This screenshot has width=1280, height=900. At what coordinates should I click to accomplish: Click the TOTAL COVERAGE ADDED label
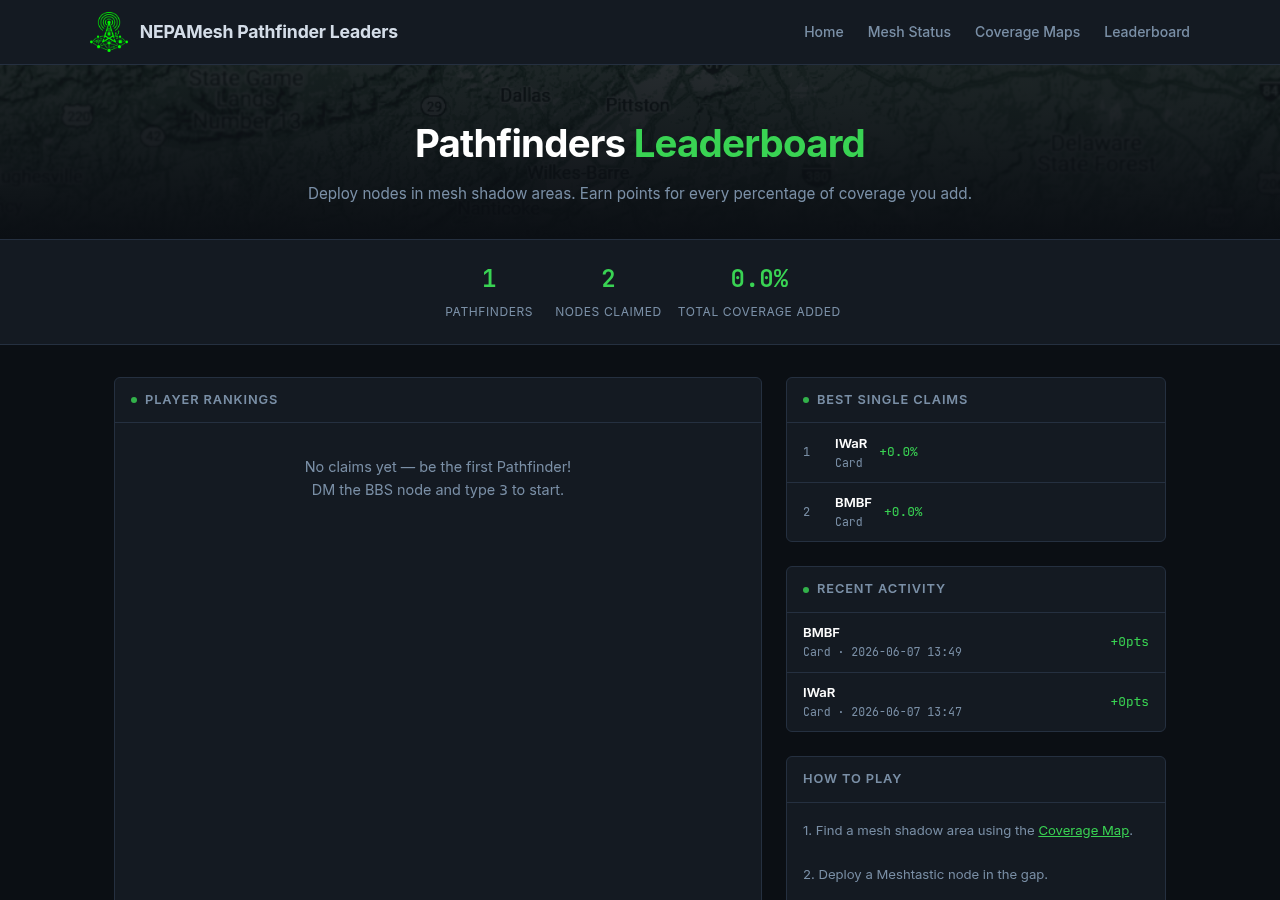point(759,312)
